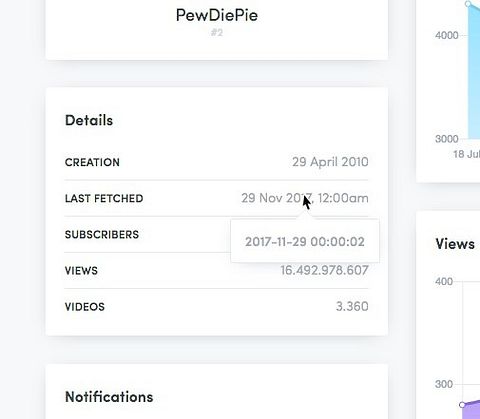
Task: Select the SUBSCRIBERS row label
Action: pos(102,235)
